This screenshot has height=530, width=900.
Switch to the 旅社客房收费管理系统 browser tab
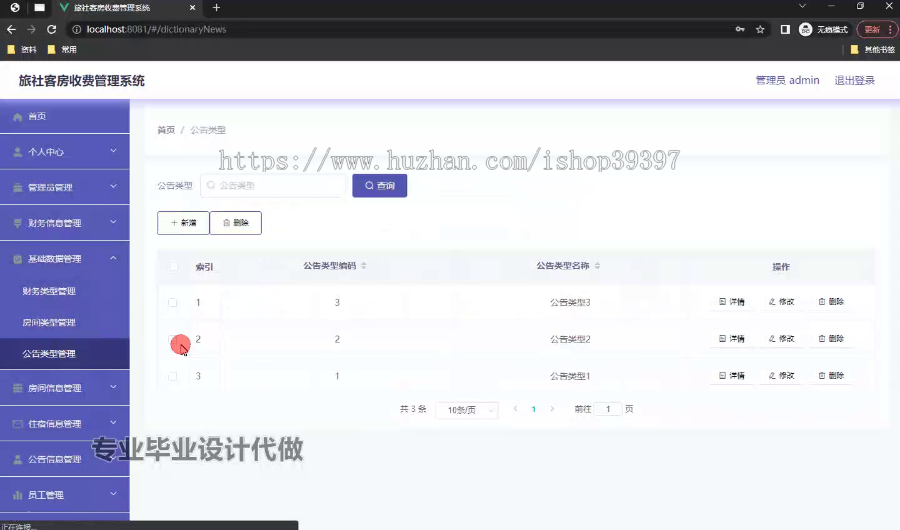[126, 7]
